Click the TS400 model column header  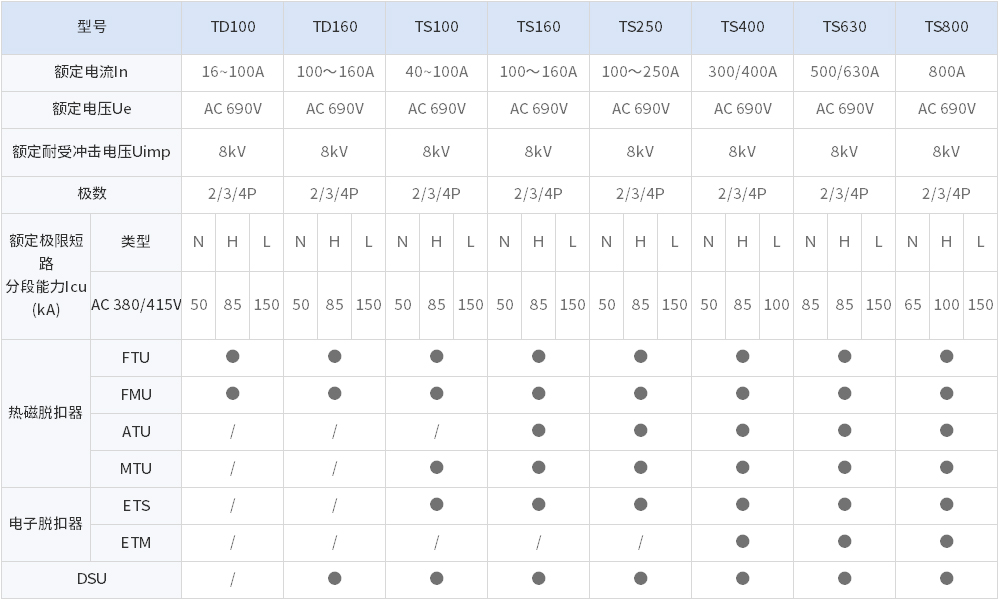[x=743, y=27]
